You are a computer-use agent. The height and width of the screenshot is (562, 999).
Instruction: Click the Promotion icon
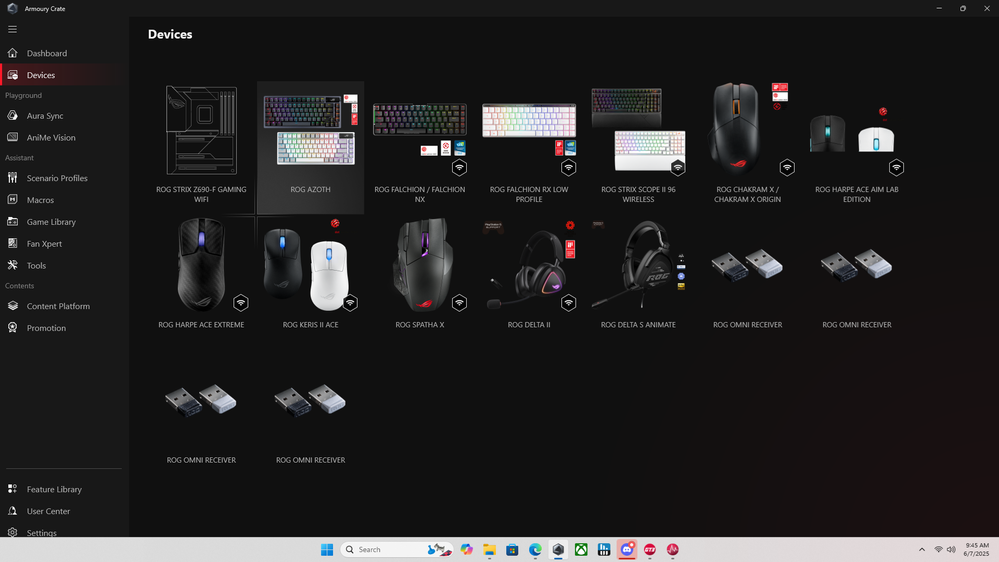(12, 328)
